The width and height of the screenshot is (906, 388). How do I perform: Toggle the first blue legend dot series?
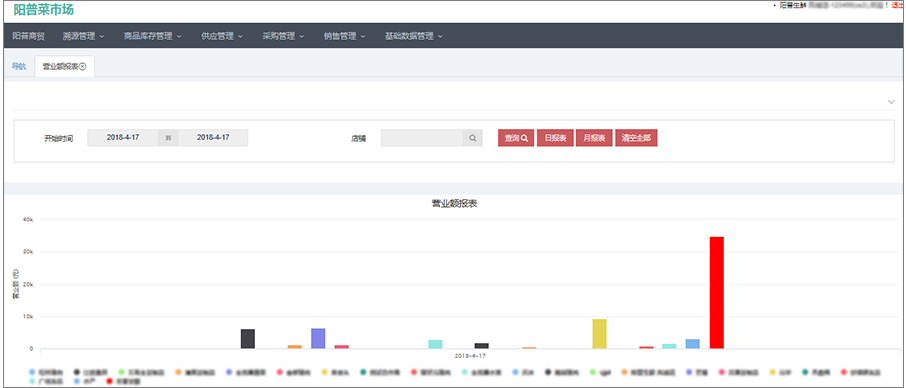32,372
